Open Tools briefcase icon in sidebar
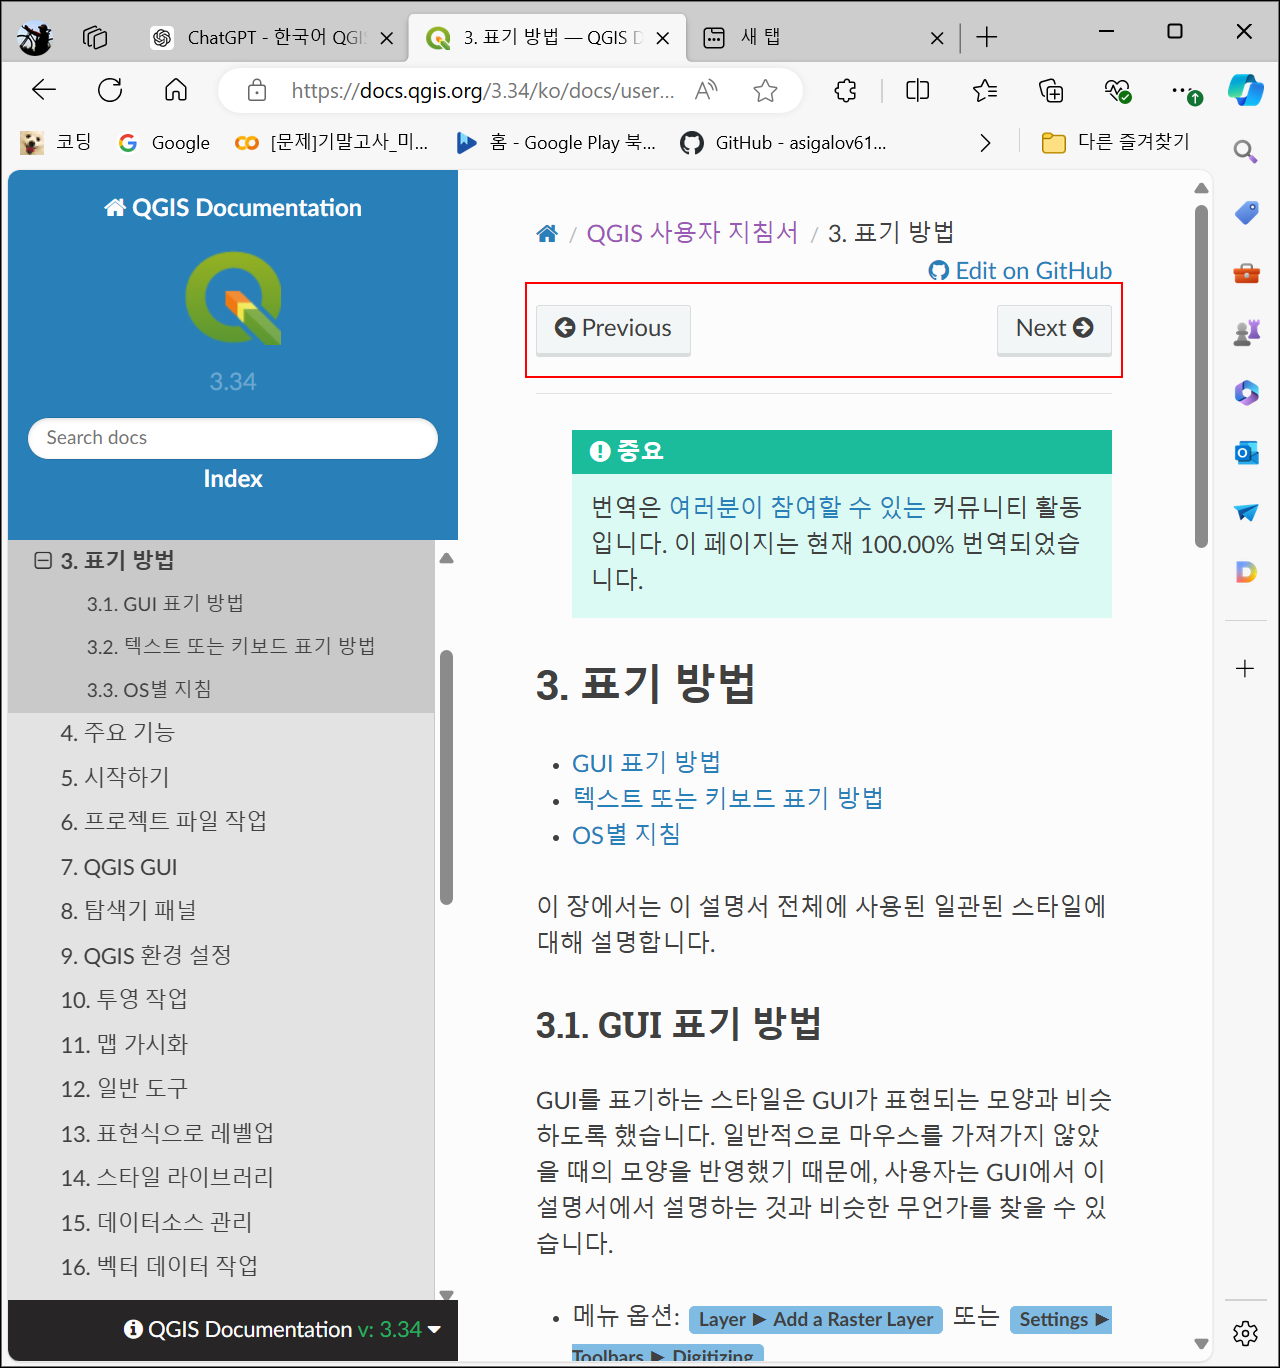1280x1368 pixels. tap(1246, 272)
